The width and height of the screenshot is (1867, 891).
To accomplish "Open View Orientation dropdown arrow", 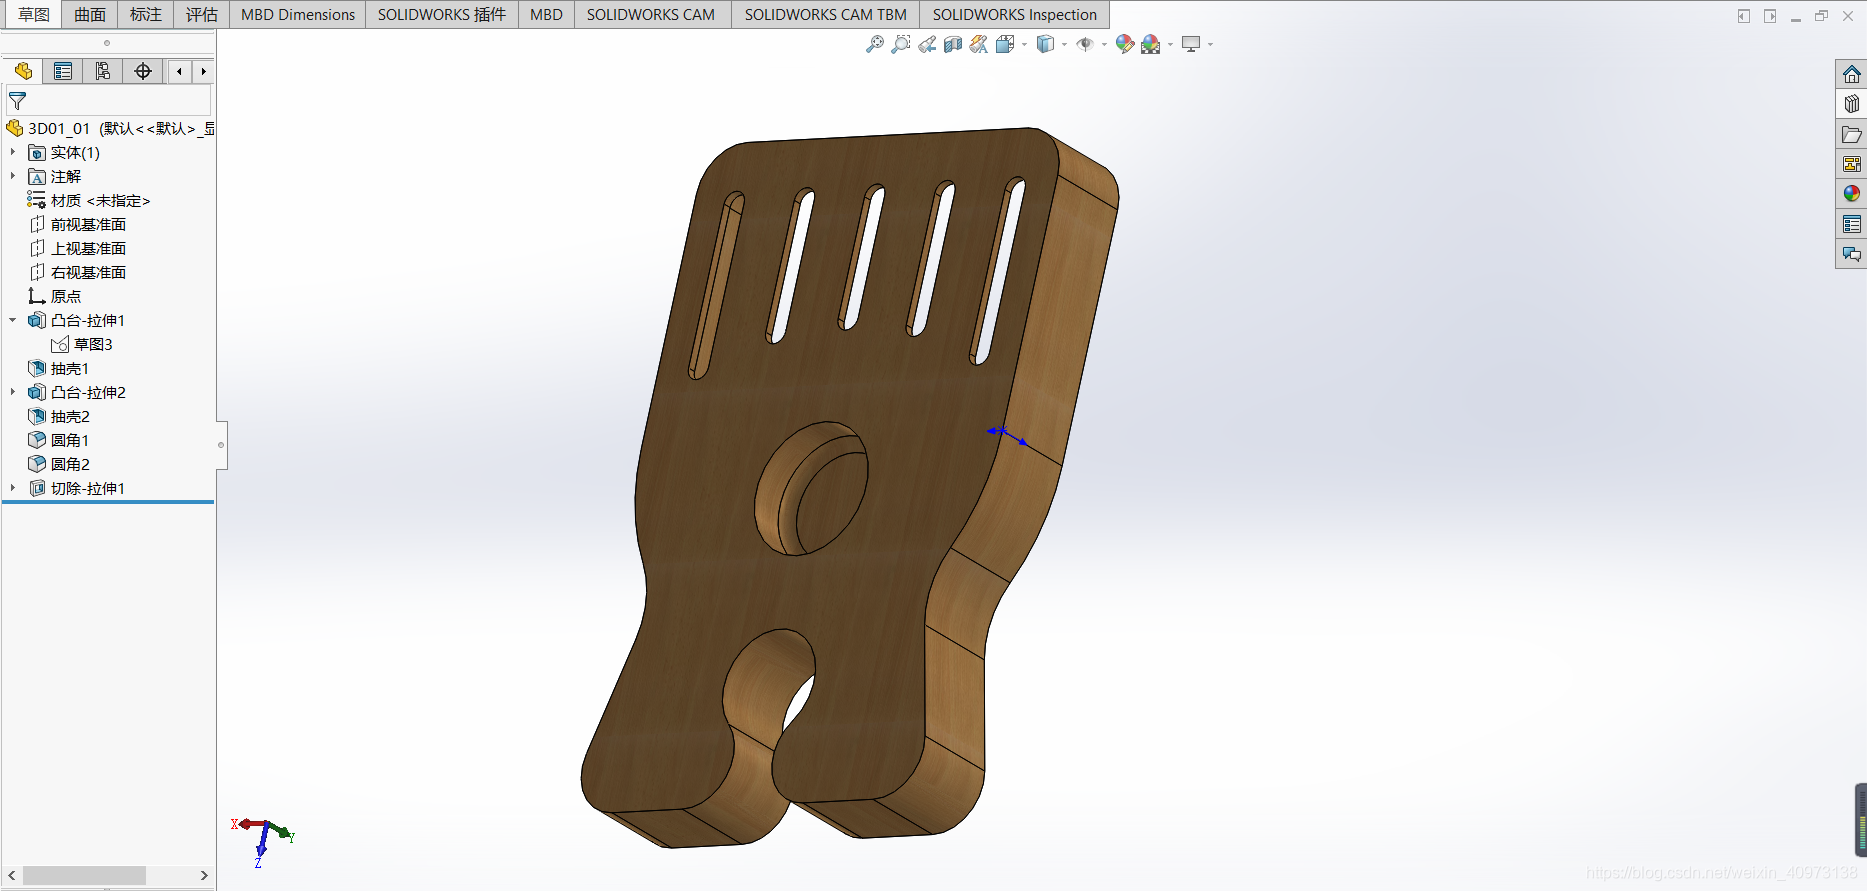I will tap(1024, 44).
